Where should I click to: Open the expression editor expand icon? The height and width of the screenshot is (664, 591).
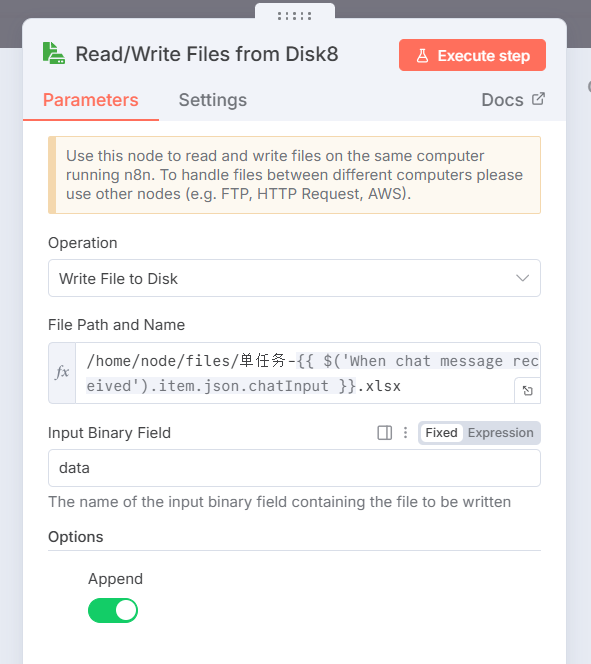(527, 390)
